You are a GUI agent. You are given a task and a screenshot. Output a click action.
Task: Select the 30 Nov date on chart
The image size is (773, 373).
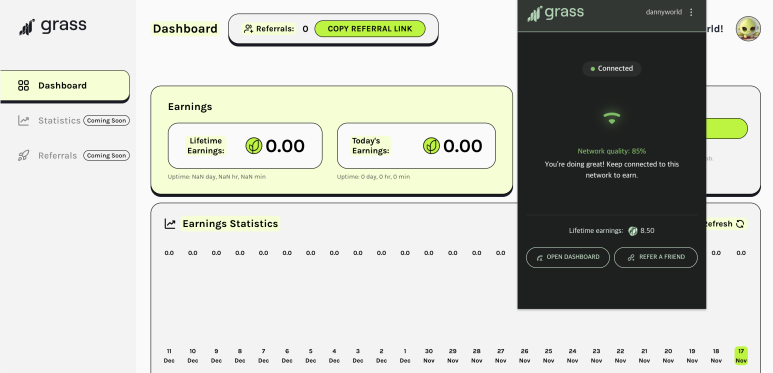(x=429, y=356)
